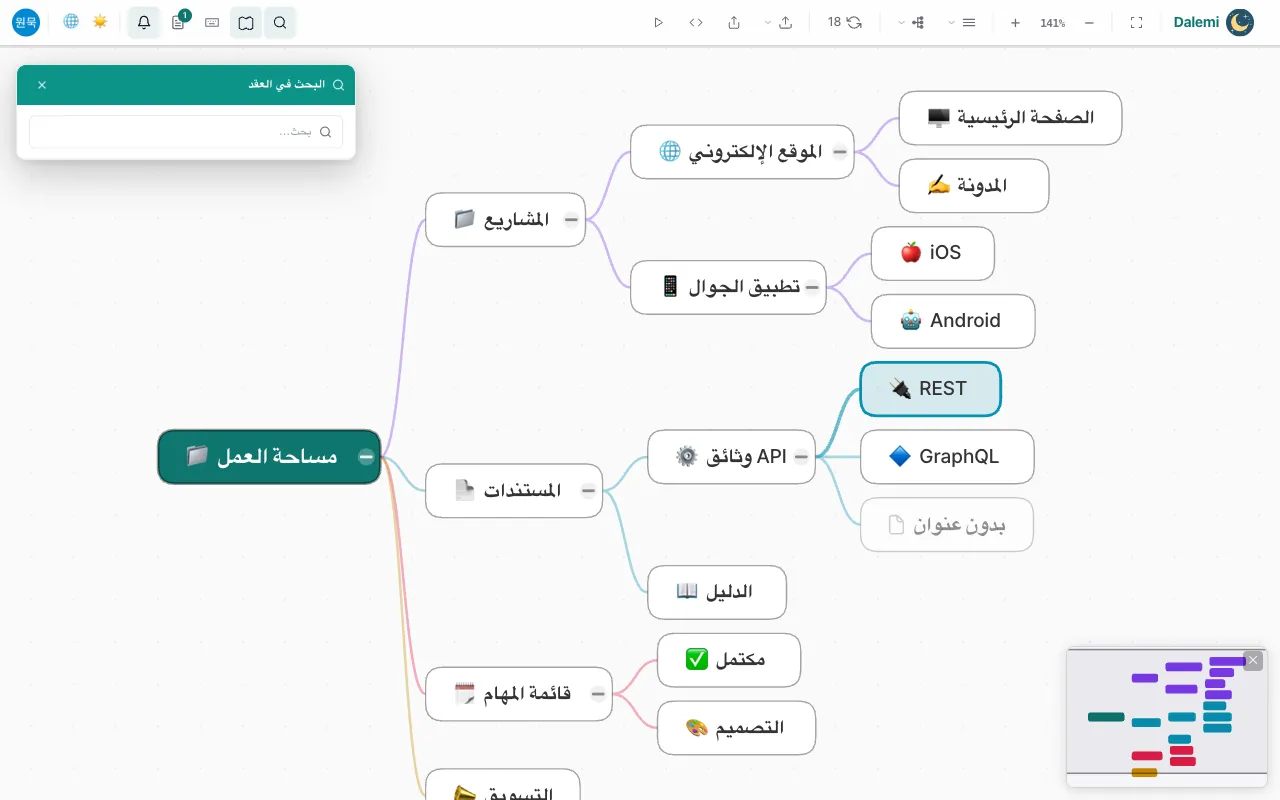1280x800 pixels.
Task: Open the globe language selector
Action: (x=71, y=22)
